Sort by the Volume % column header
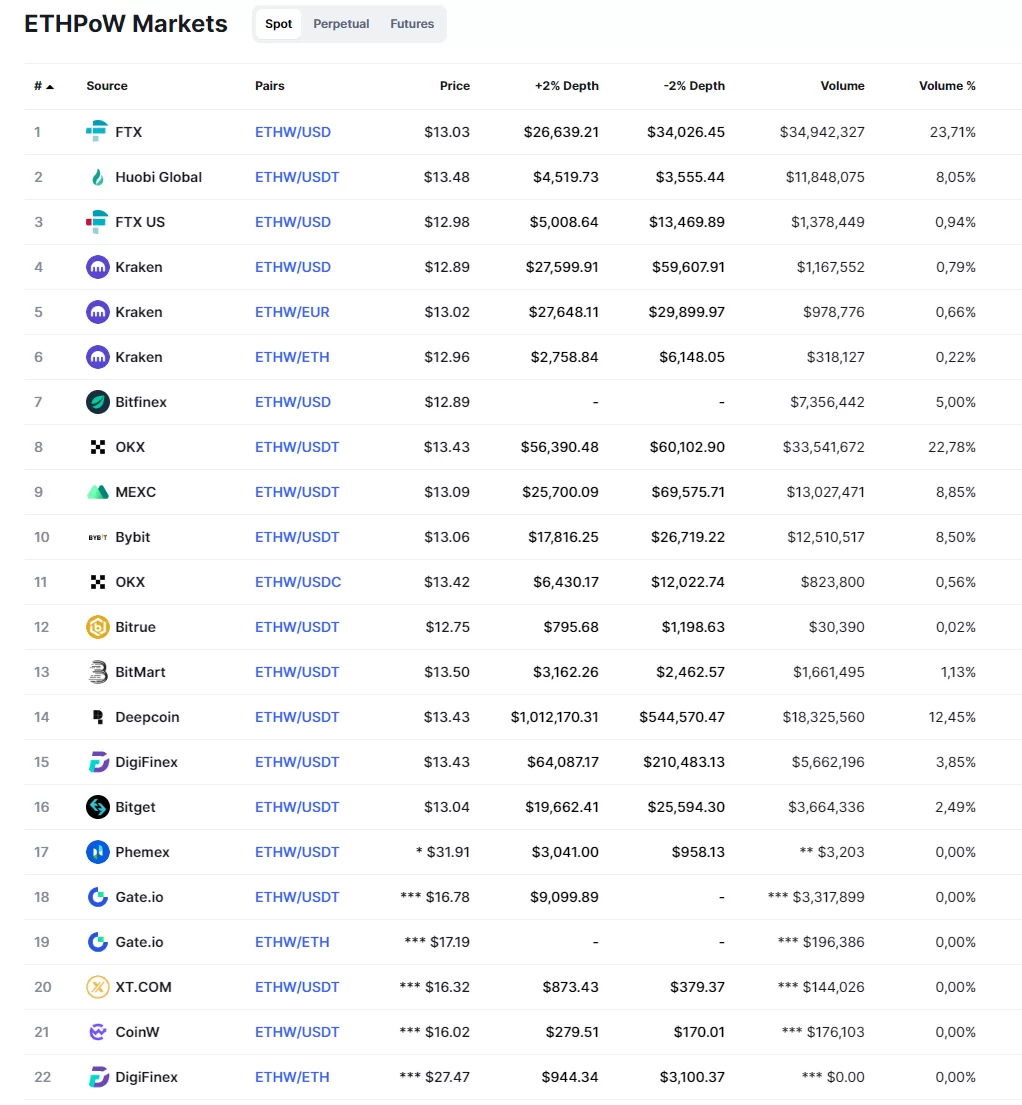Screen dimensions: 1022x1105 pyautogui.click(x=947, y=86)
